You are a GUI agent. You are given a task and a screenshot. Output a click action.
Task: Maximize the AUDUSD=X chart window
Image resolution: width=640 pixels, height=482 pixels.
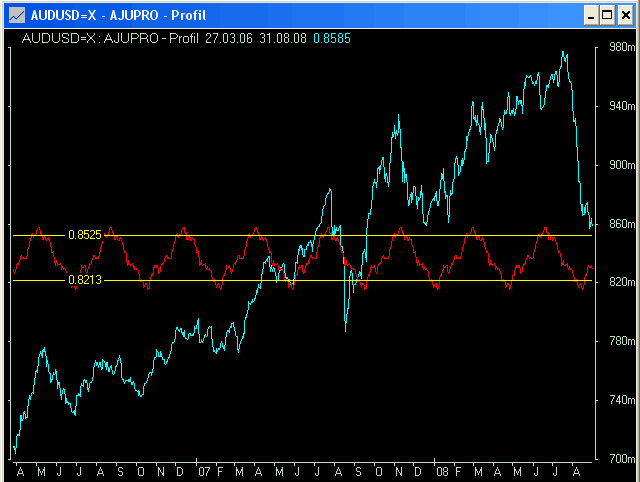tap(607, 16)
